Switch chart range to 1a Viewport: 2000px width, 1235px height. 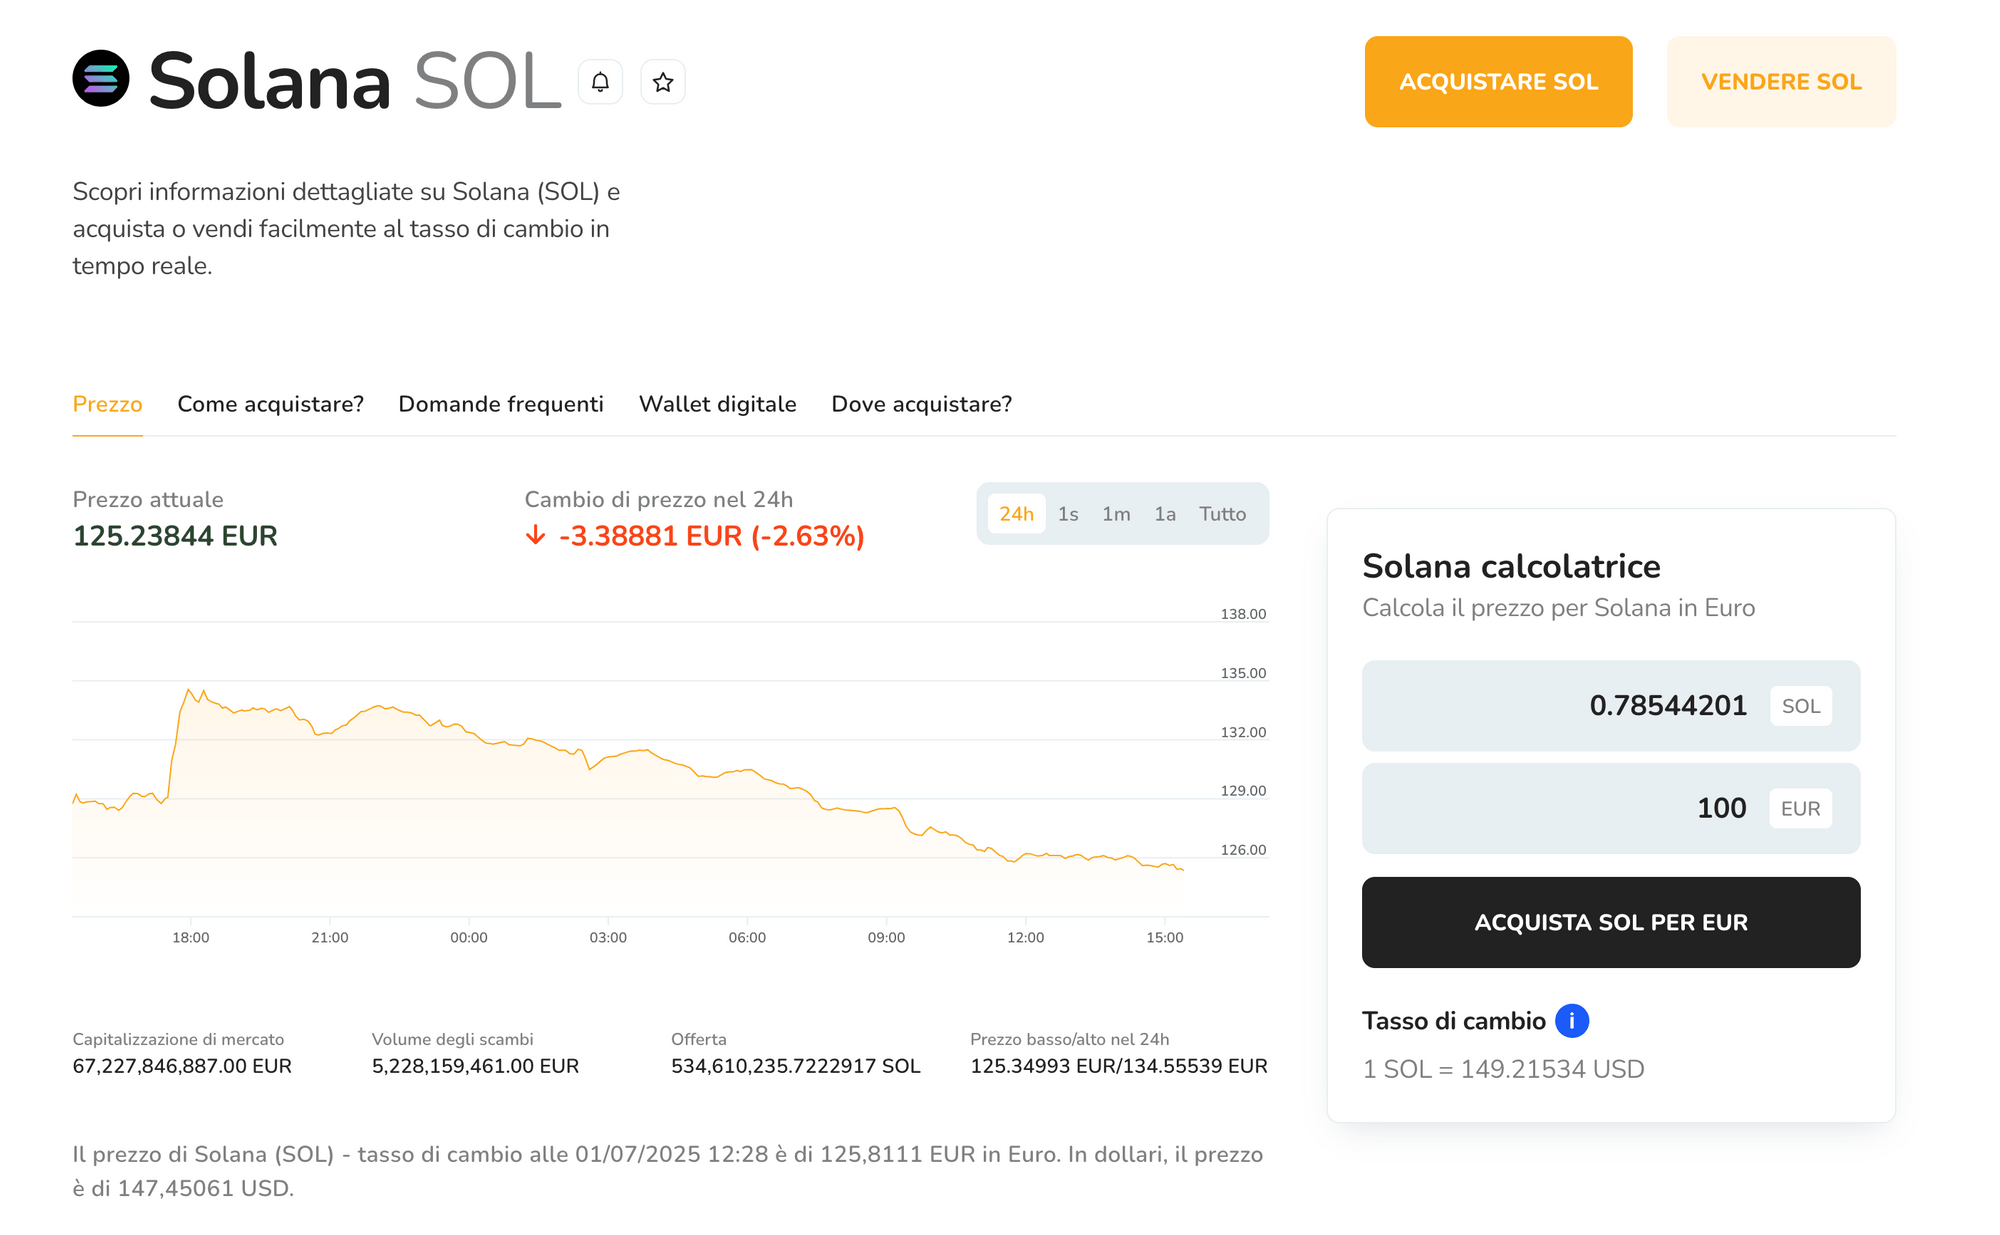tap(1165, 514)
